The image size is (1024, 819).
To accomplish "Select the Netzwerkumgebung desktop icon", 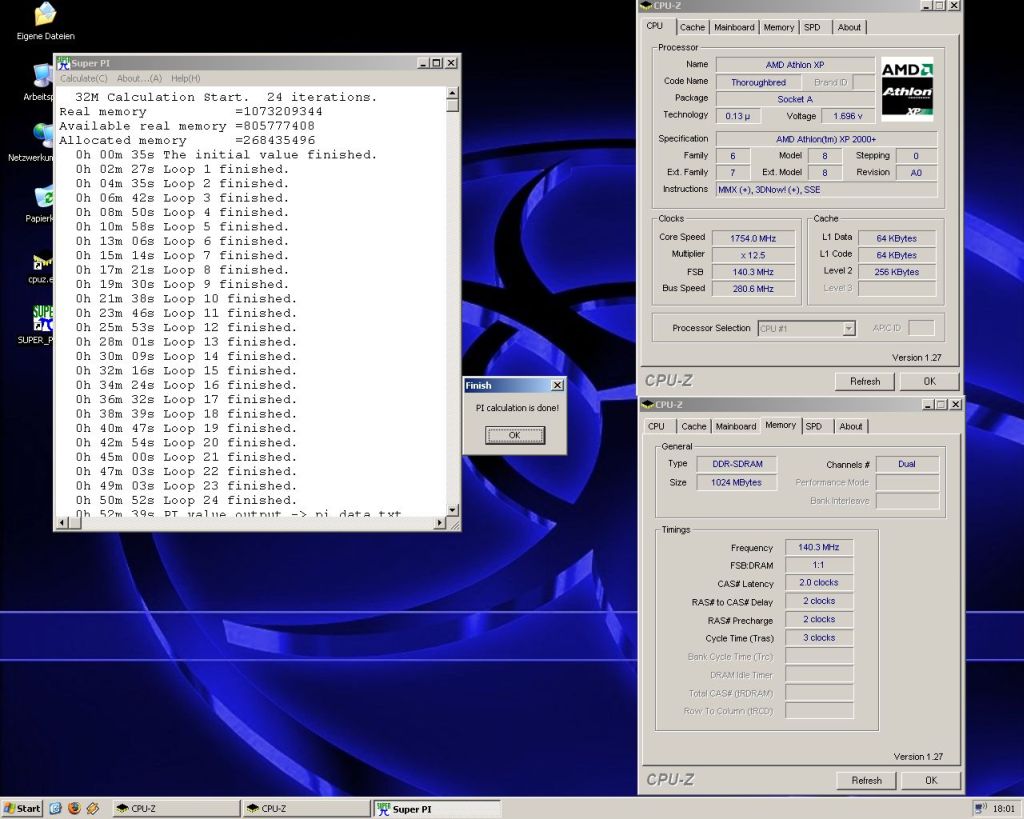I will 43,135.
